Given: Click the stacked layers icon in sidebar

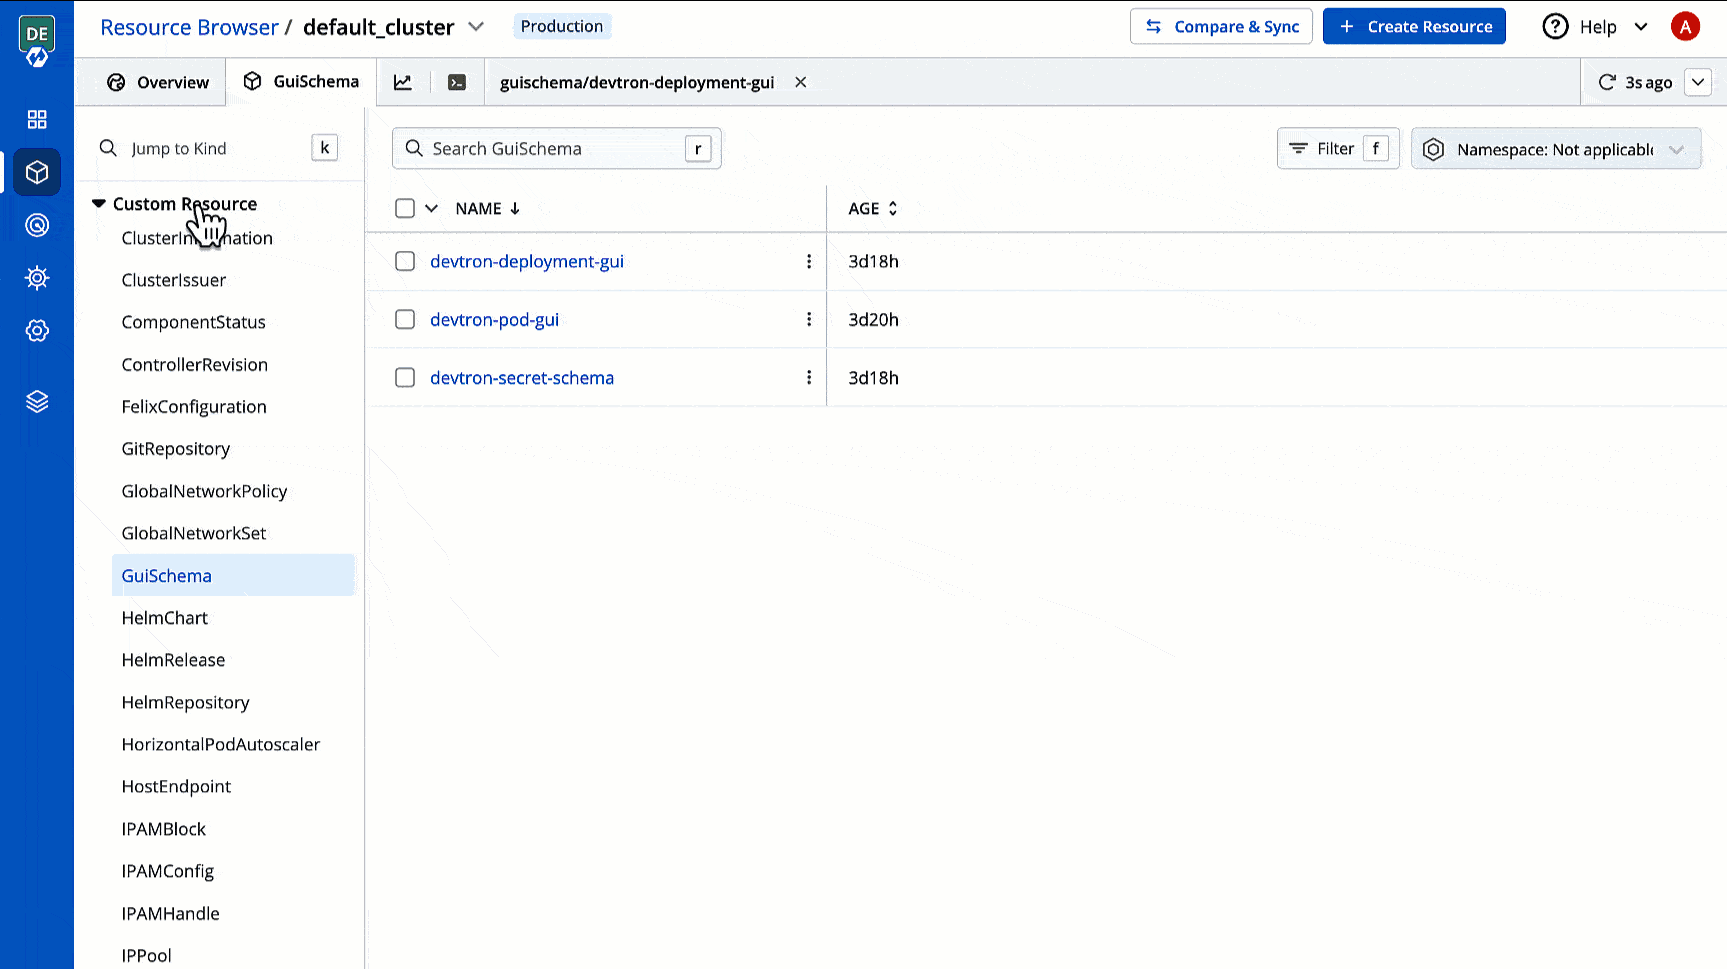Looking at the screenshot, I should point(37,401).
